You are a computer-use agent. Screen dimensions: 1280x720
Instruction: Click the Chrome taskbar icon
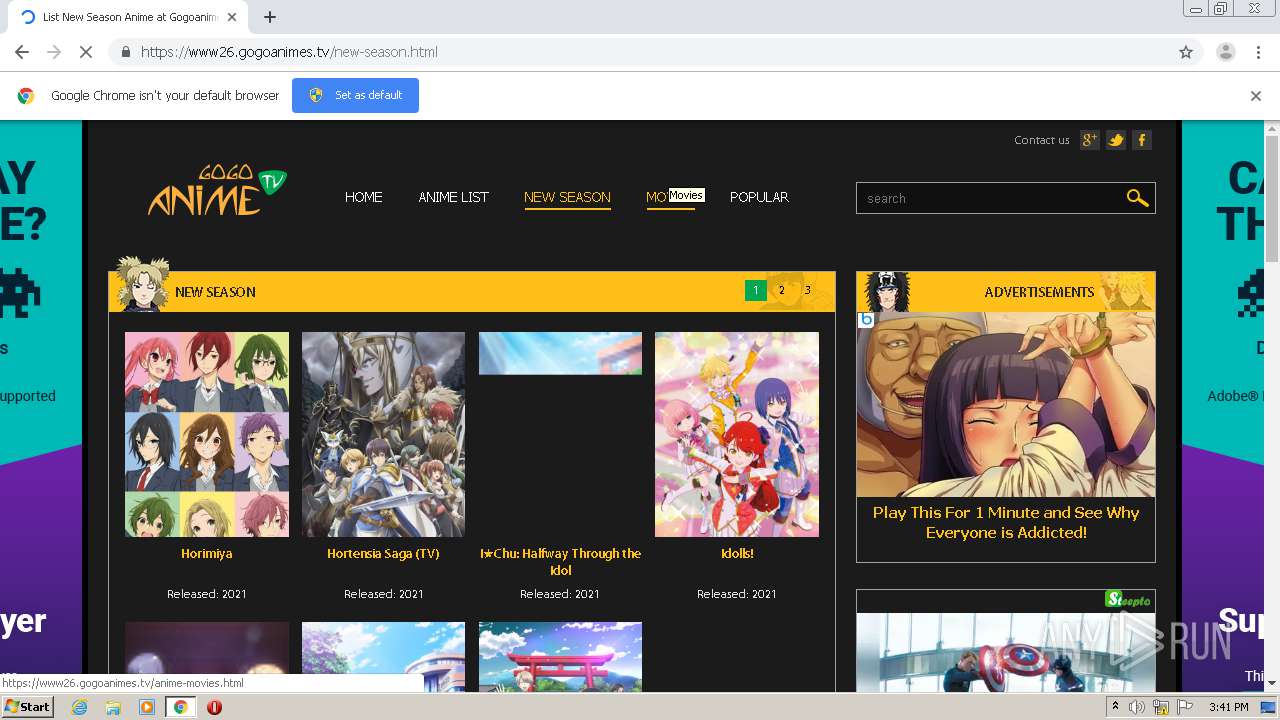(x=180, y=707)
